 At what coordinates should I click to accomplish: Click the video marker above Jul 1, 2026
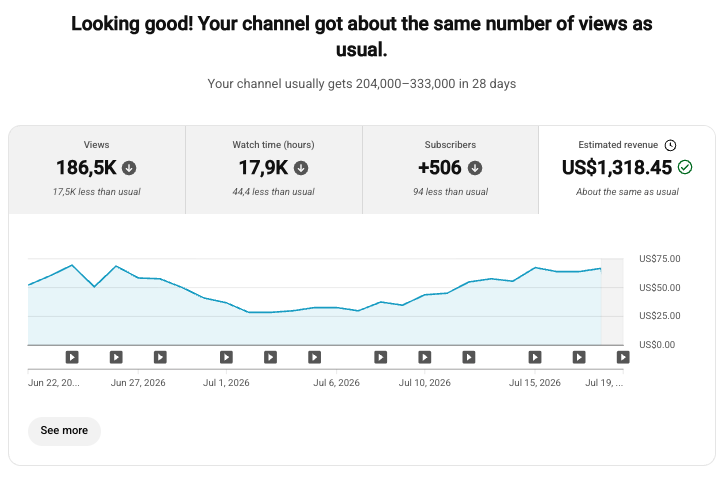[x=226, y=357]
